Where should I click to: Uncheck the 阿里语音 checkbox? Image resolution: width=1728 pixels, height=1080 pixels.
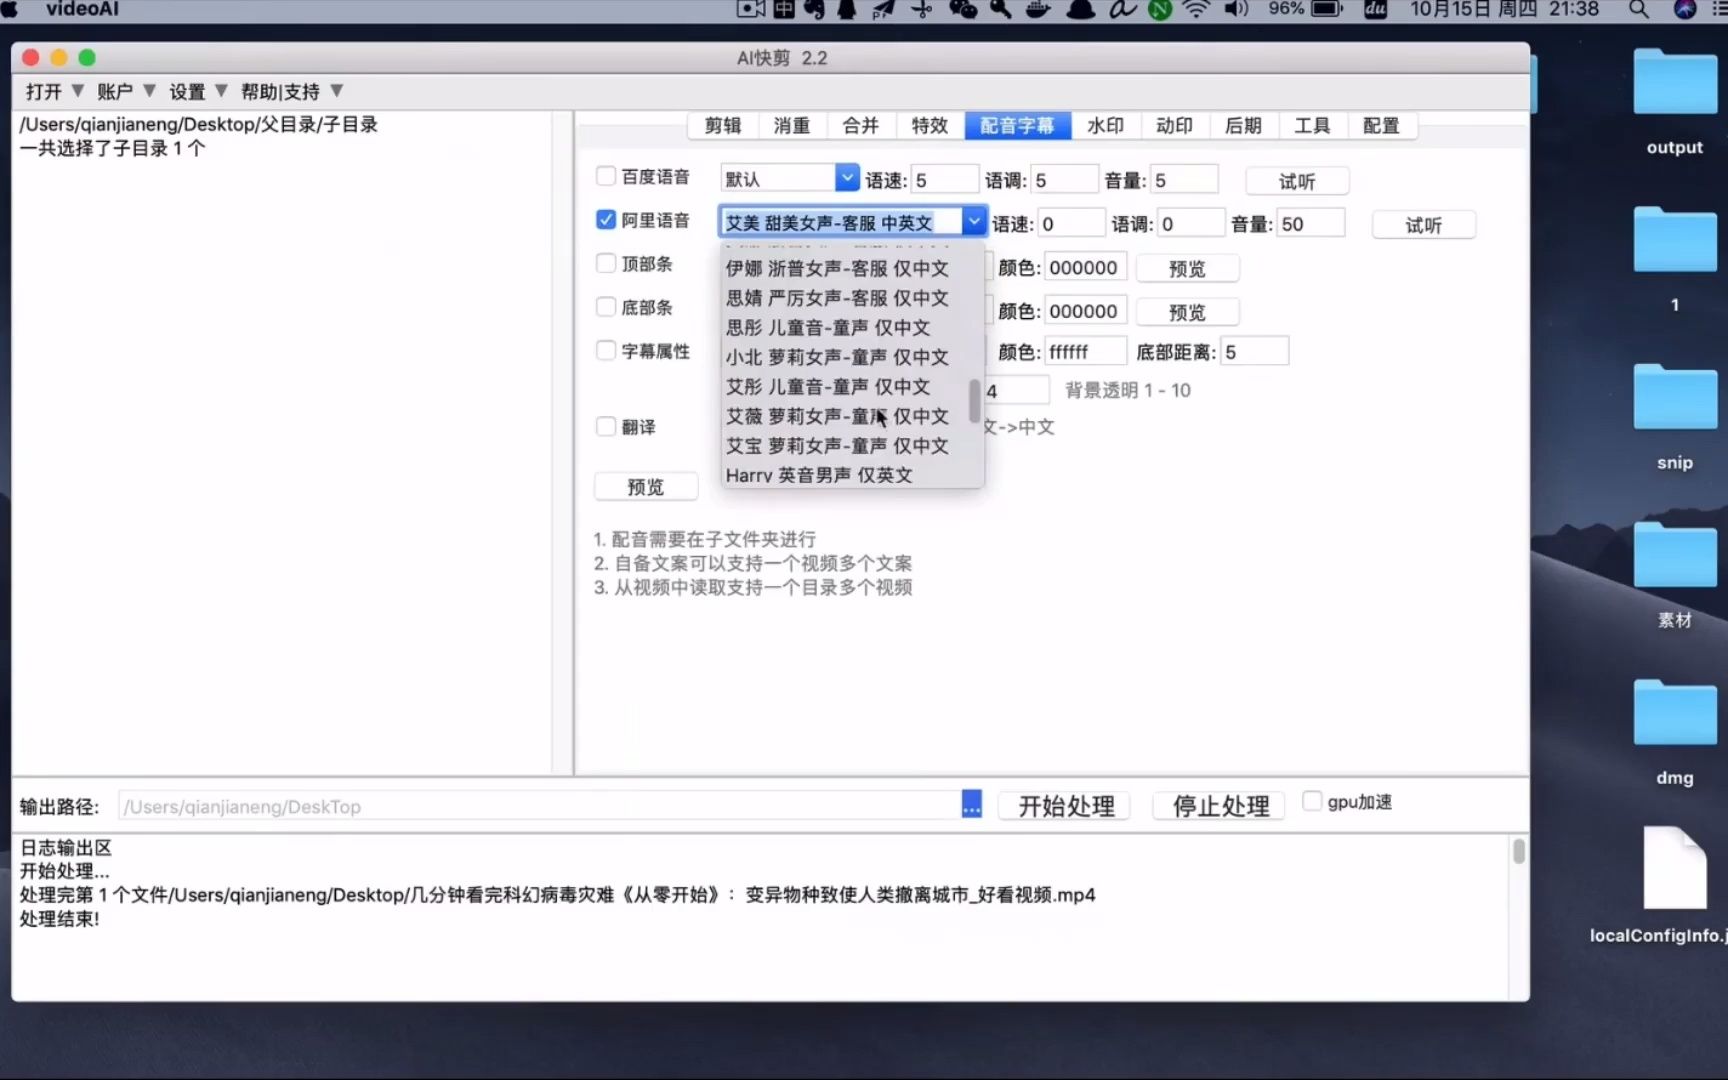[x=606, y=219]
